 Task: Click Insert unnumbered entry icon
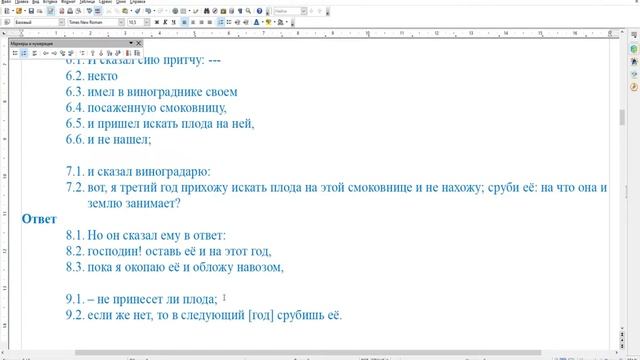click(x=82, y=53)
